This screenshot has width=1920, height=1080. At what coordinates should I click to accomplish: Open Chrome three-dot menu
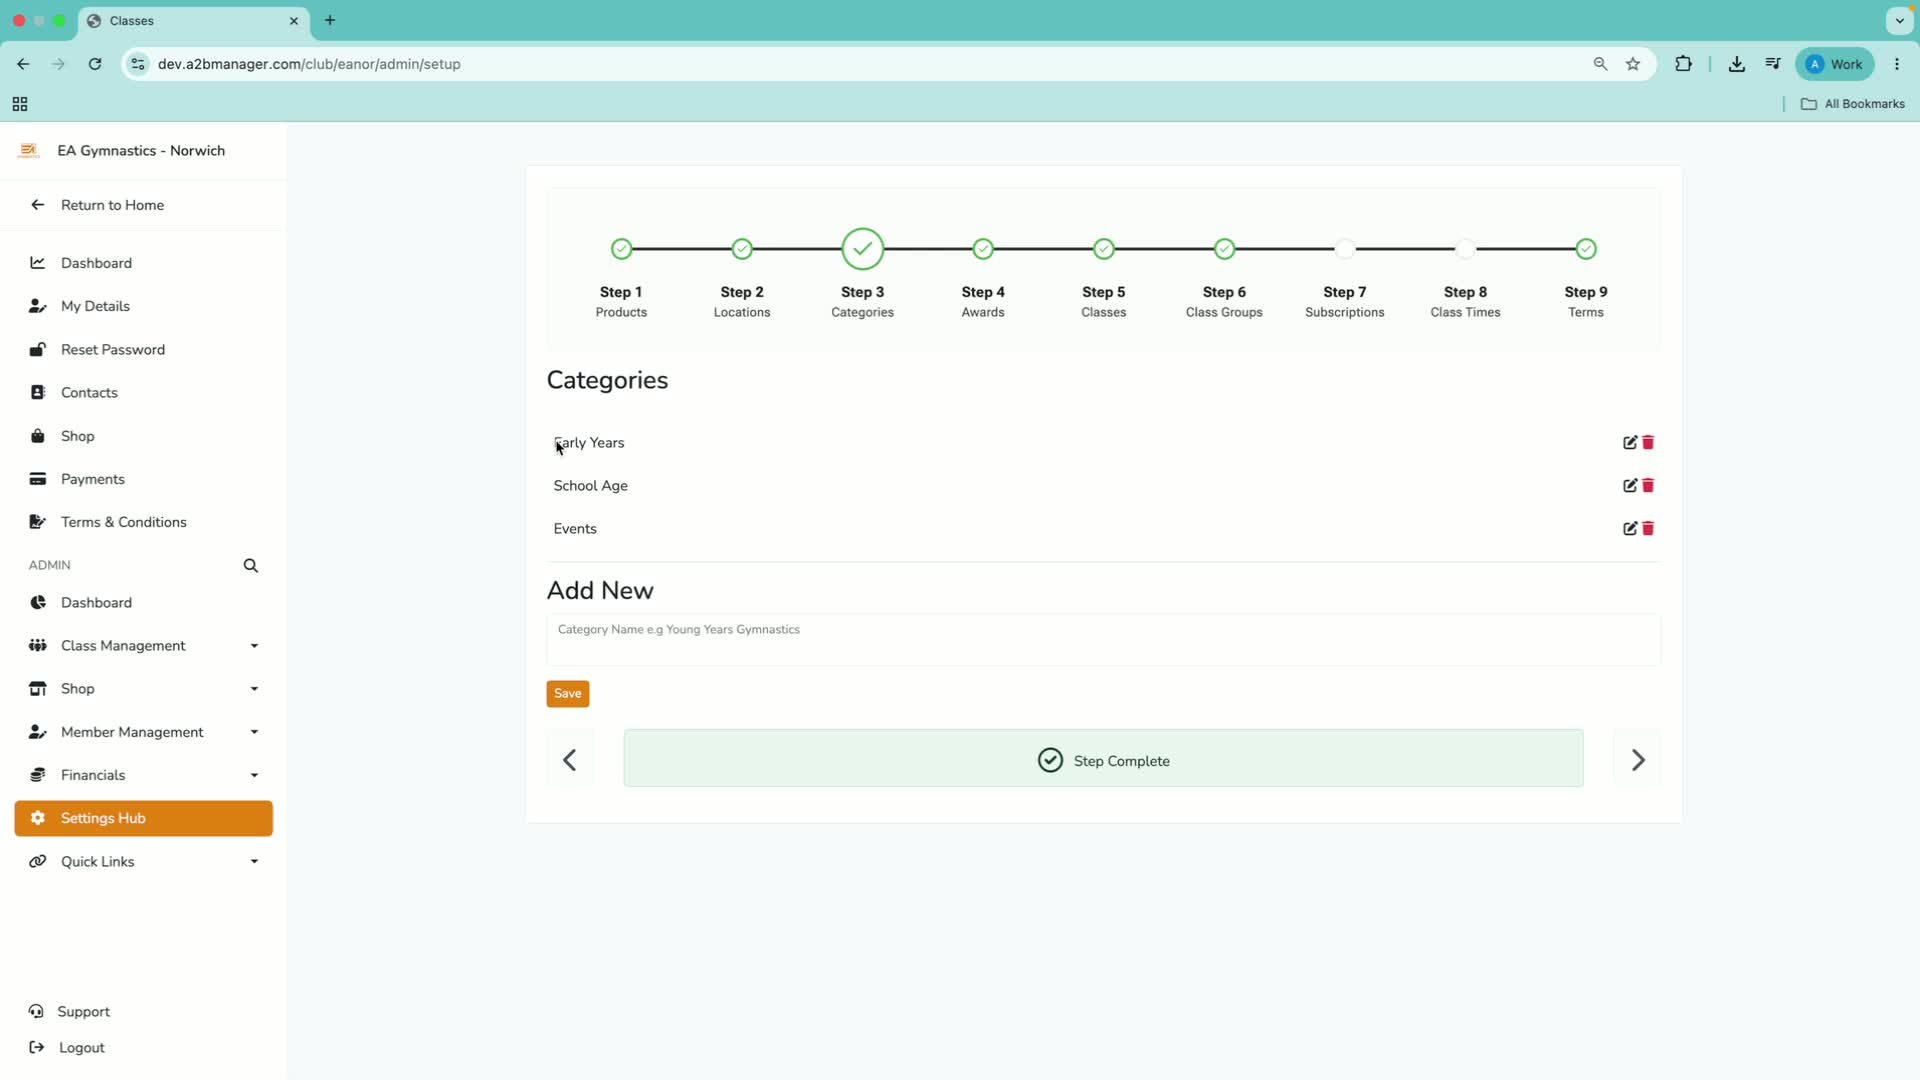point(1897,64)
